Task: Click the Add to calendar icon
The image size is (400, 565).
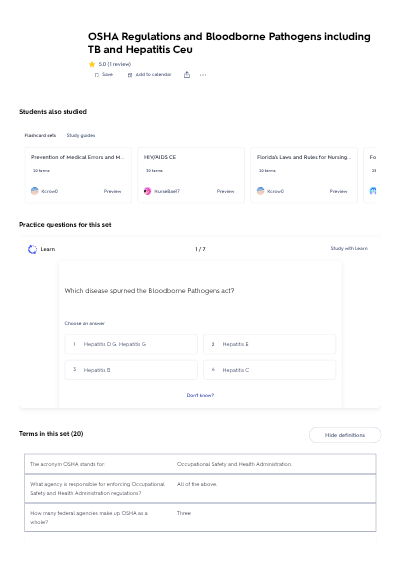Action: [130, 75]
